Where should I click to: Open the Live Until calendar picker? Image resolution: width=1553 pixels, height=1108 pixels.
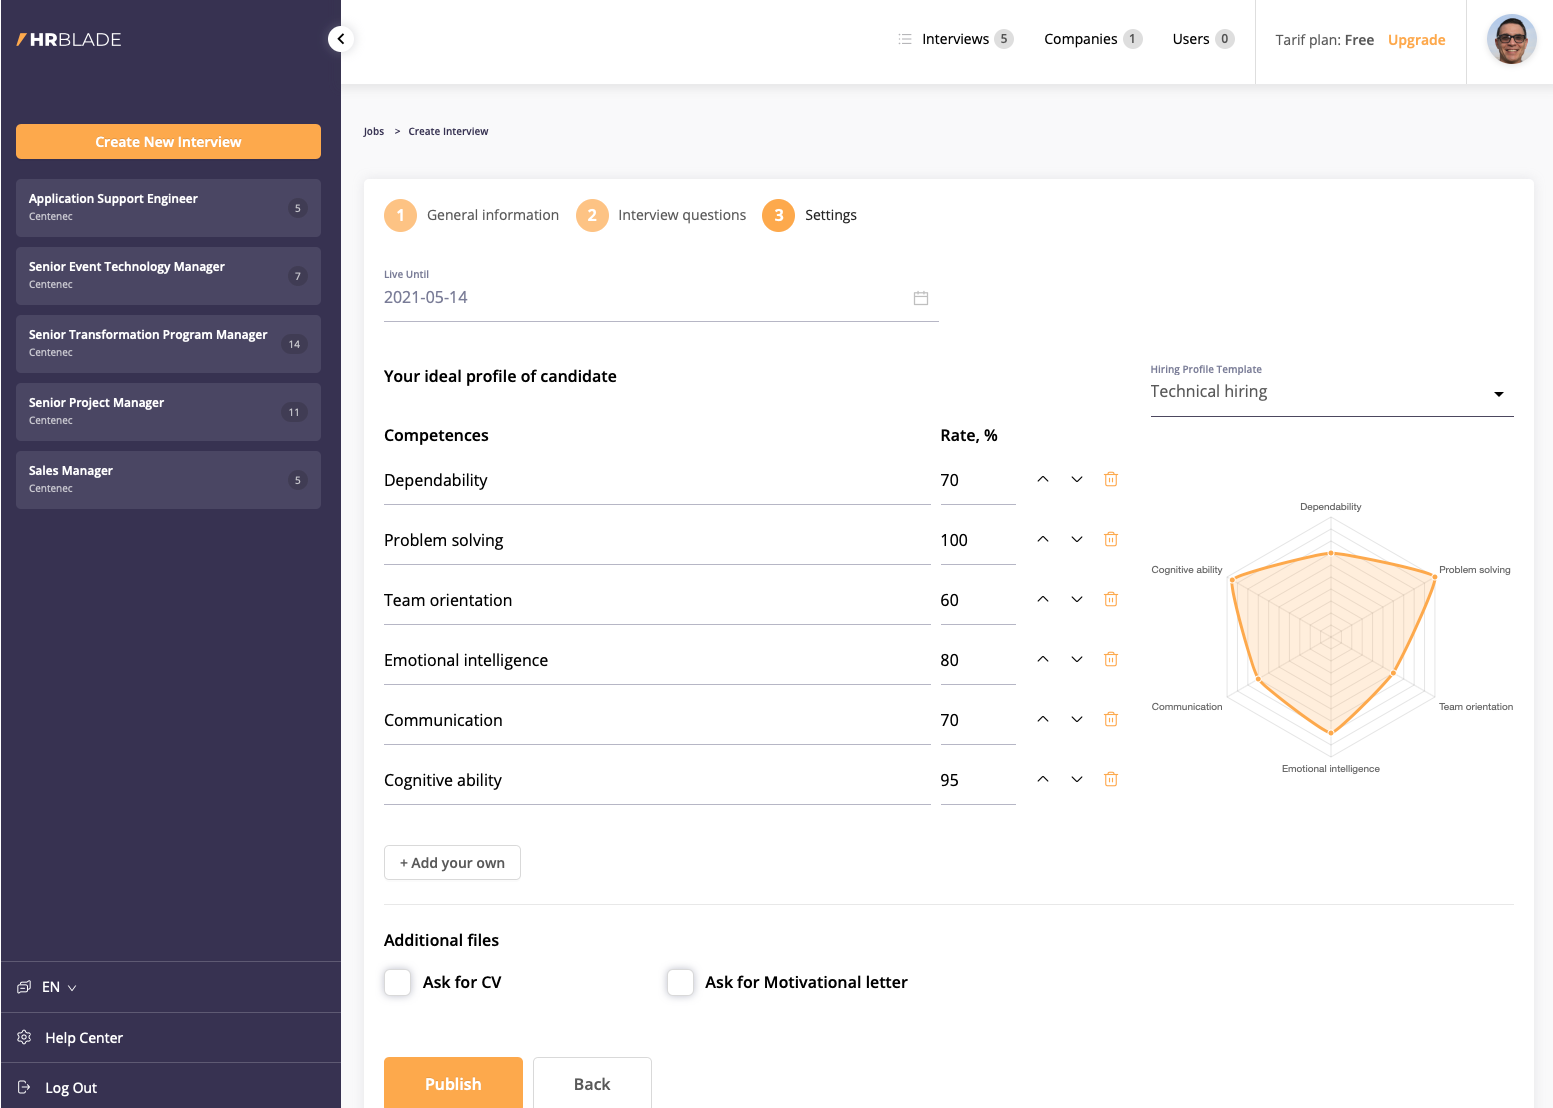point(920,298)
